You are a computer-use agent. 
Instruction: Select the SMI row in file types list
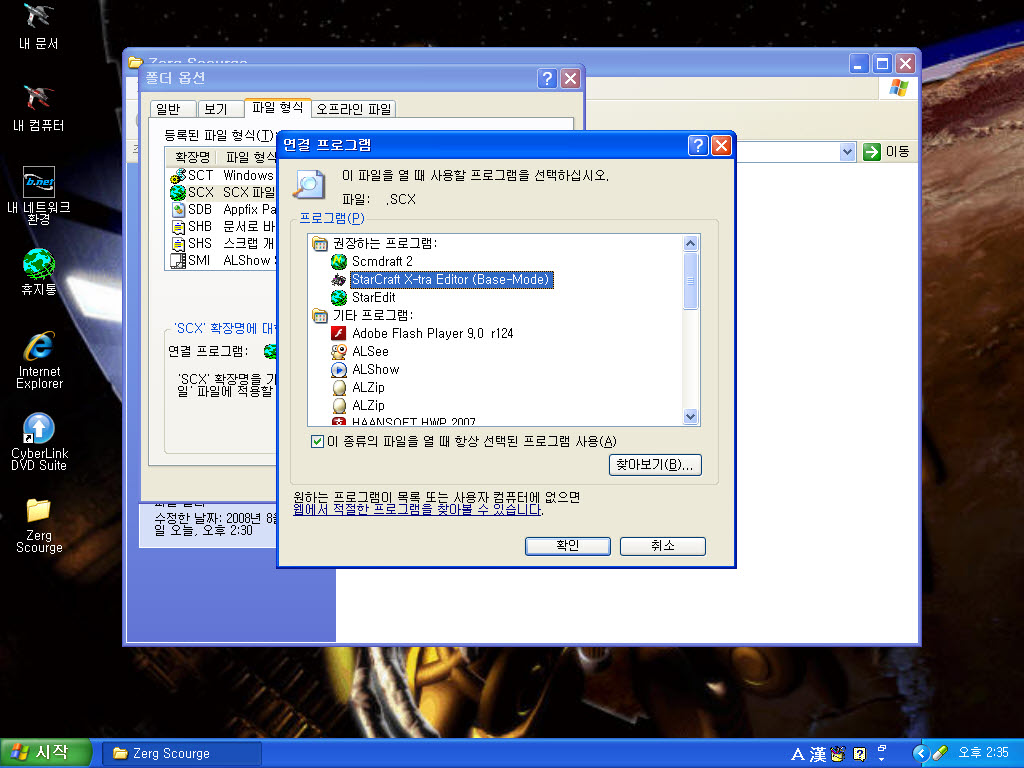tap(222, 261)
